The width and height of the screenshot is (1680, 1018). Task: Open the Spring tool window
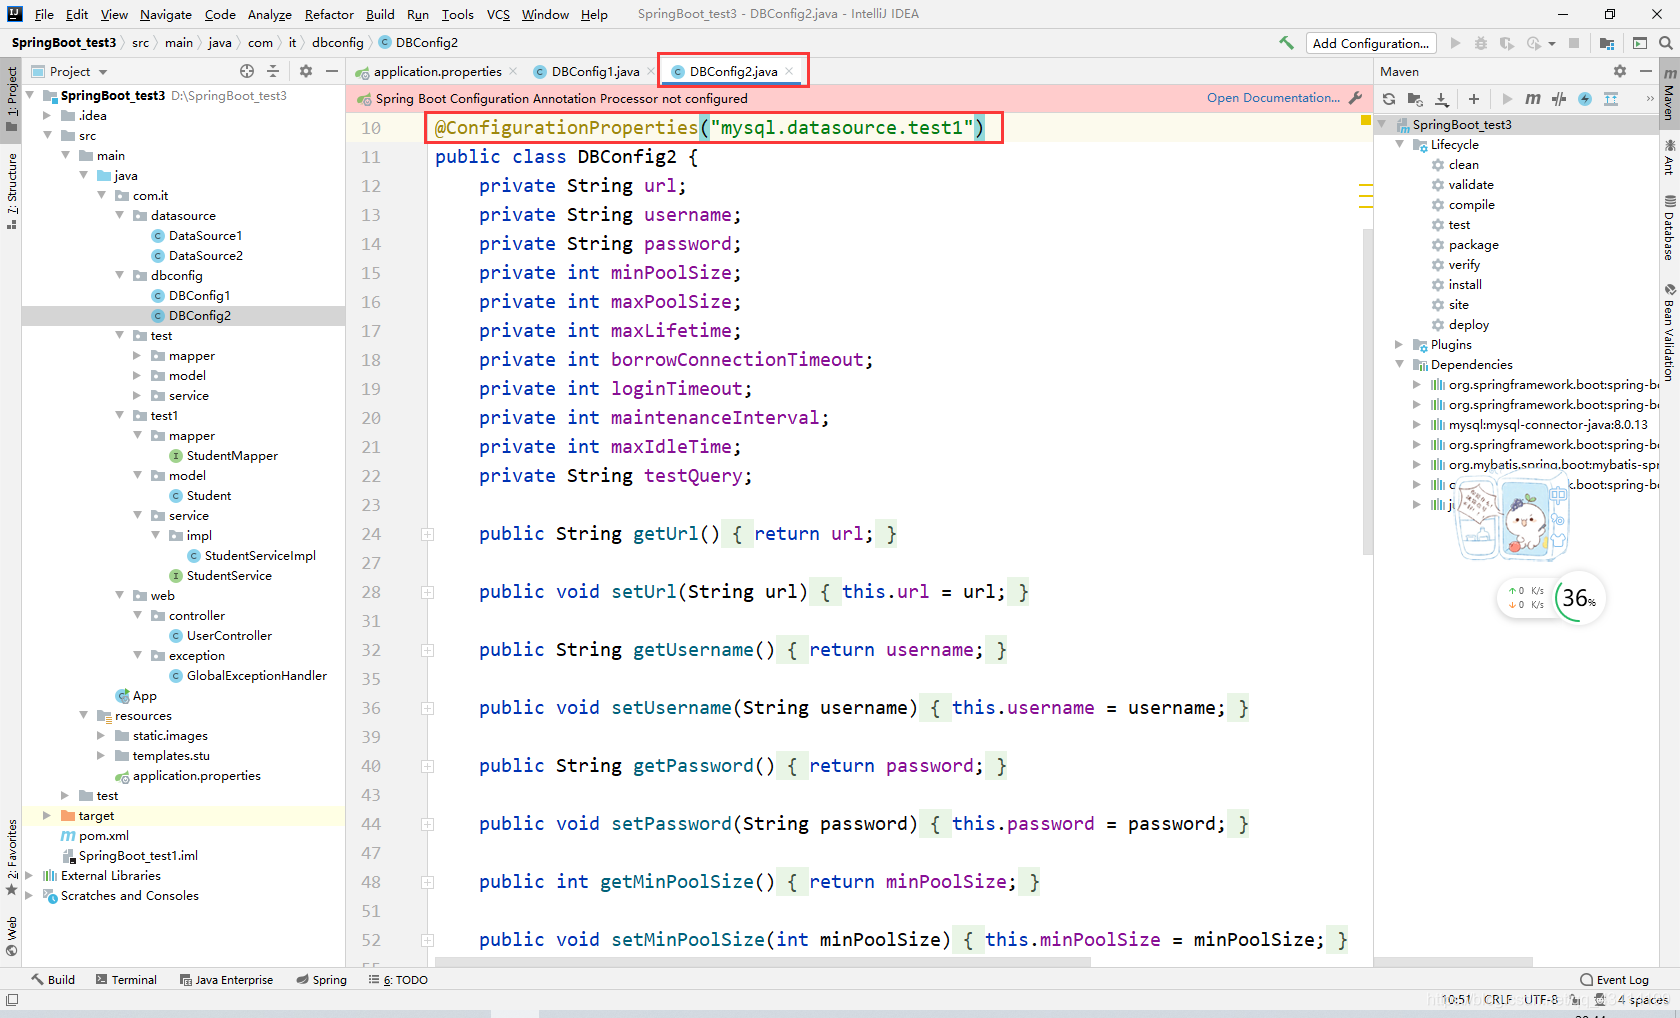tap(321, 980)
